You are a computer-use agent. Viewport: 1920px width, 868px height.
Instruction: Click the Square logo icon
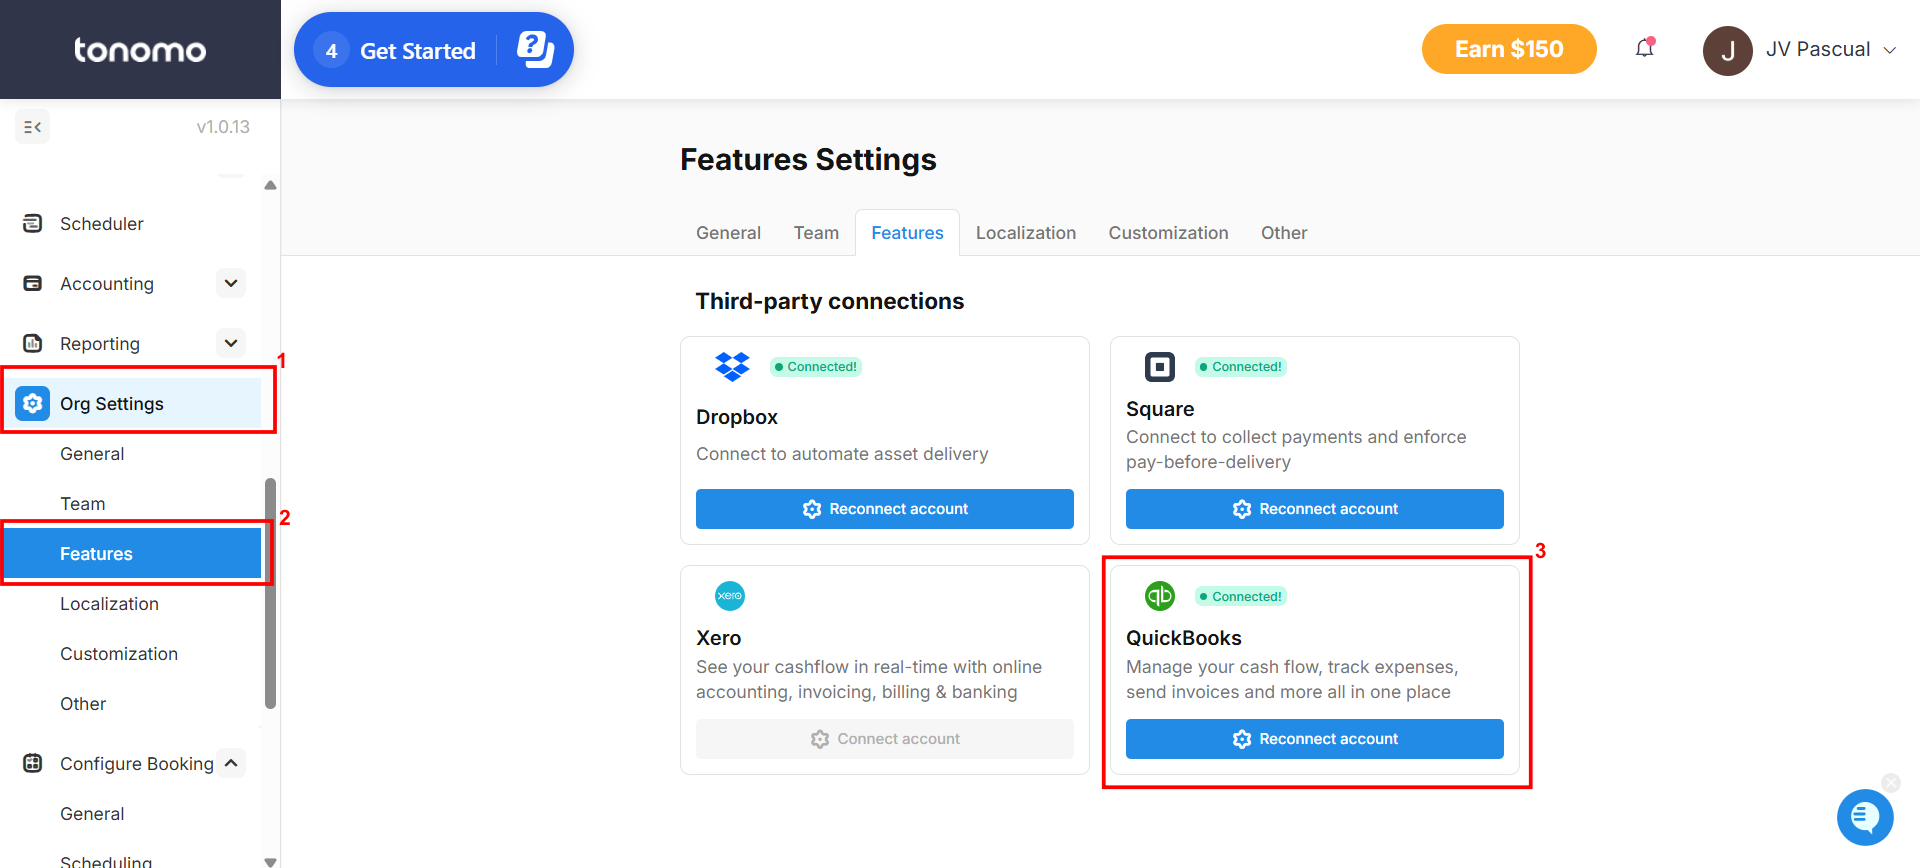point(1160,367)
